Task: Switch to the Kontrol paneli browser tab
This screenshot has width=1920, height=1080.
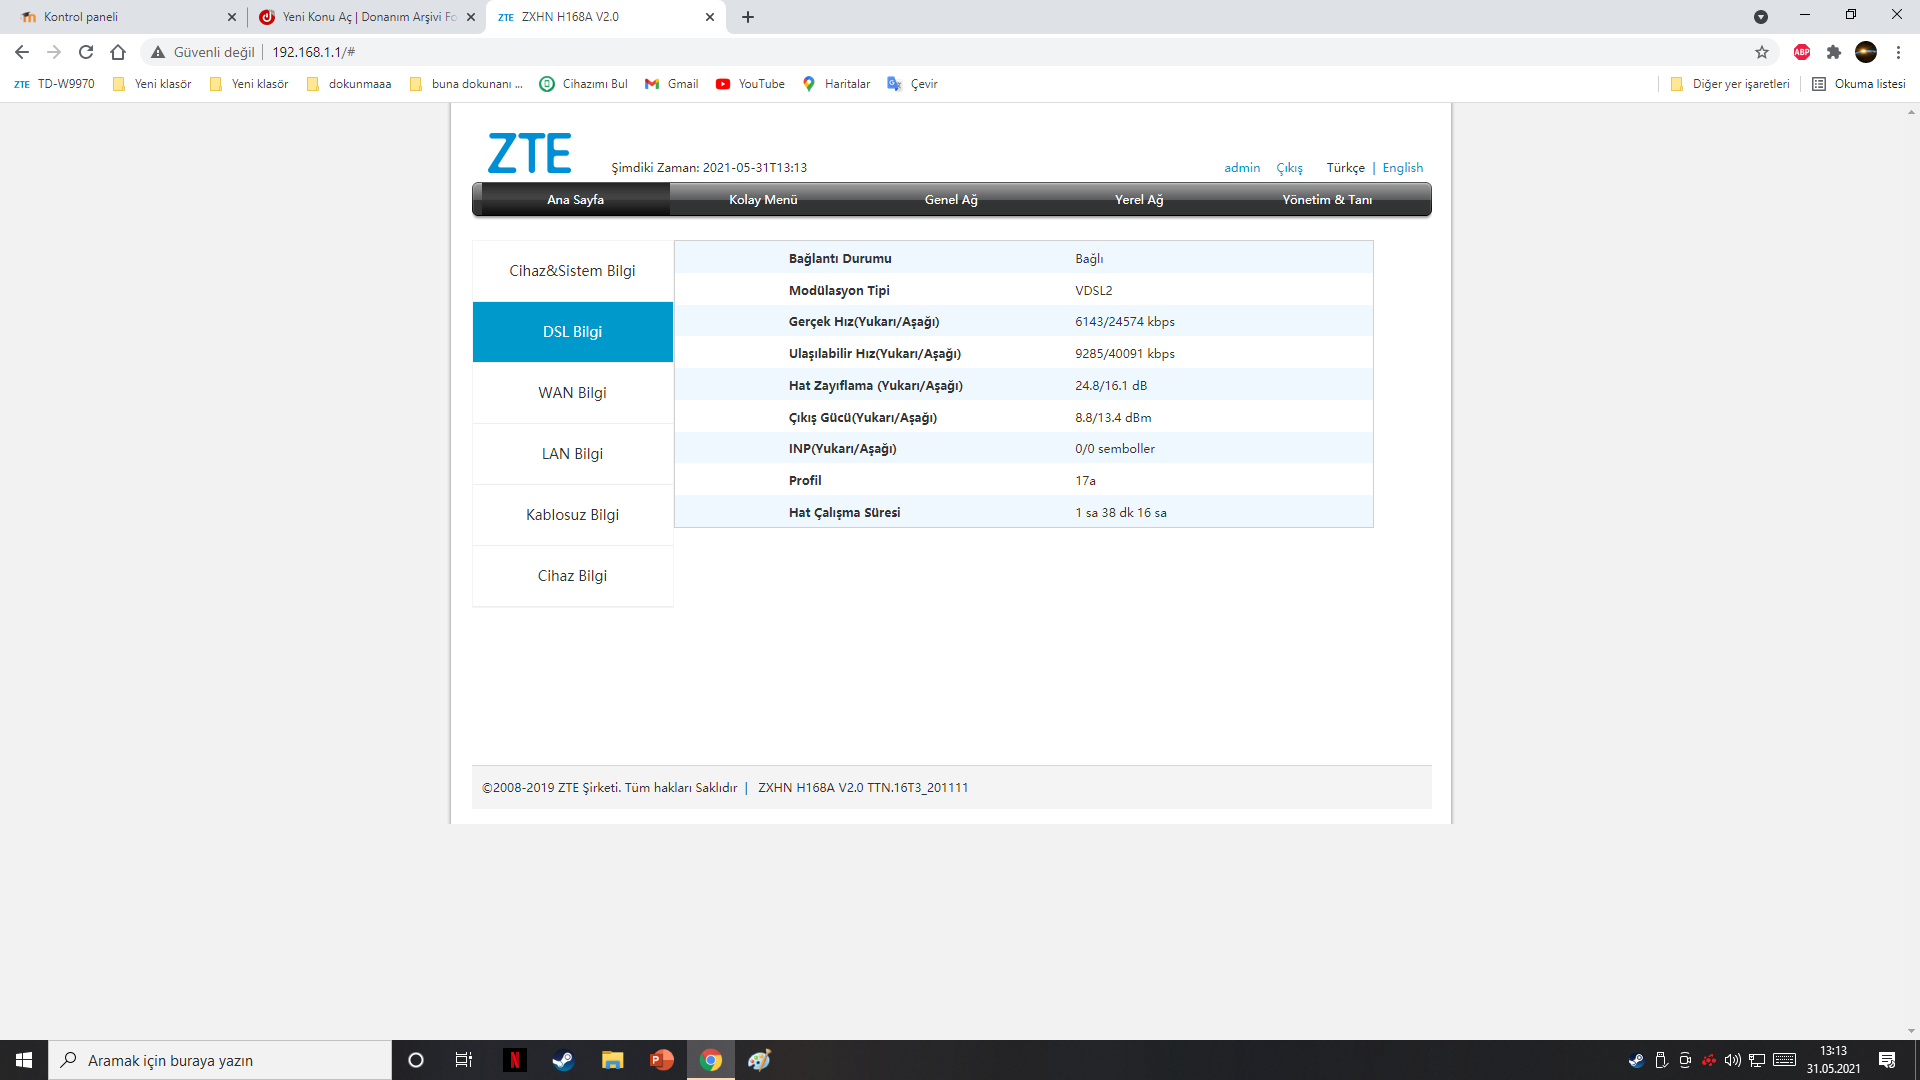Action: [x=120, y=17]
